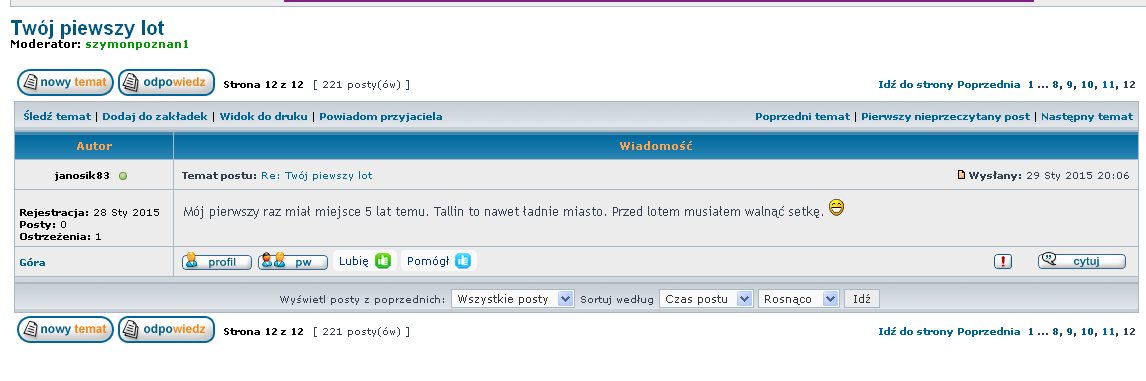Screen dimensions: 1146x381
Task: Jump to 'Pierwszy nieprzeczytany post'
Action: (946, 116)
